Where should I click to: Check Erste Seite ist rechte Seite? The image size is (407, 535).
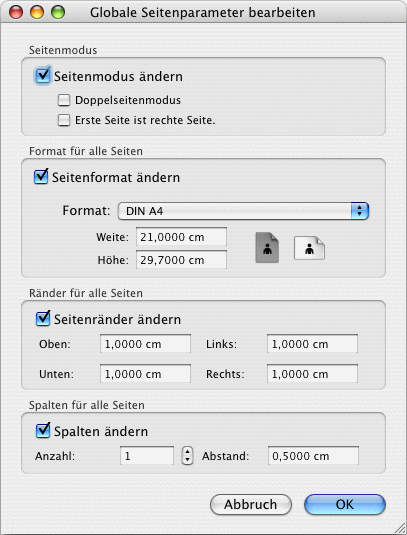pyautogui.click(x=64, y=120)
